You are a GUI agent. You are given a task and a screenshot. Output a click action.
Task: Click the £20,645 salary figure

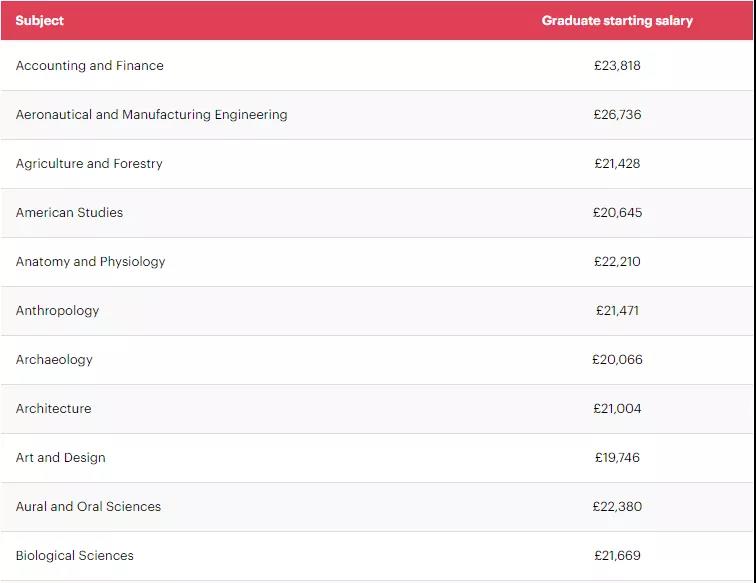(x=617, y=213)
